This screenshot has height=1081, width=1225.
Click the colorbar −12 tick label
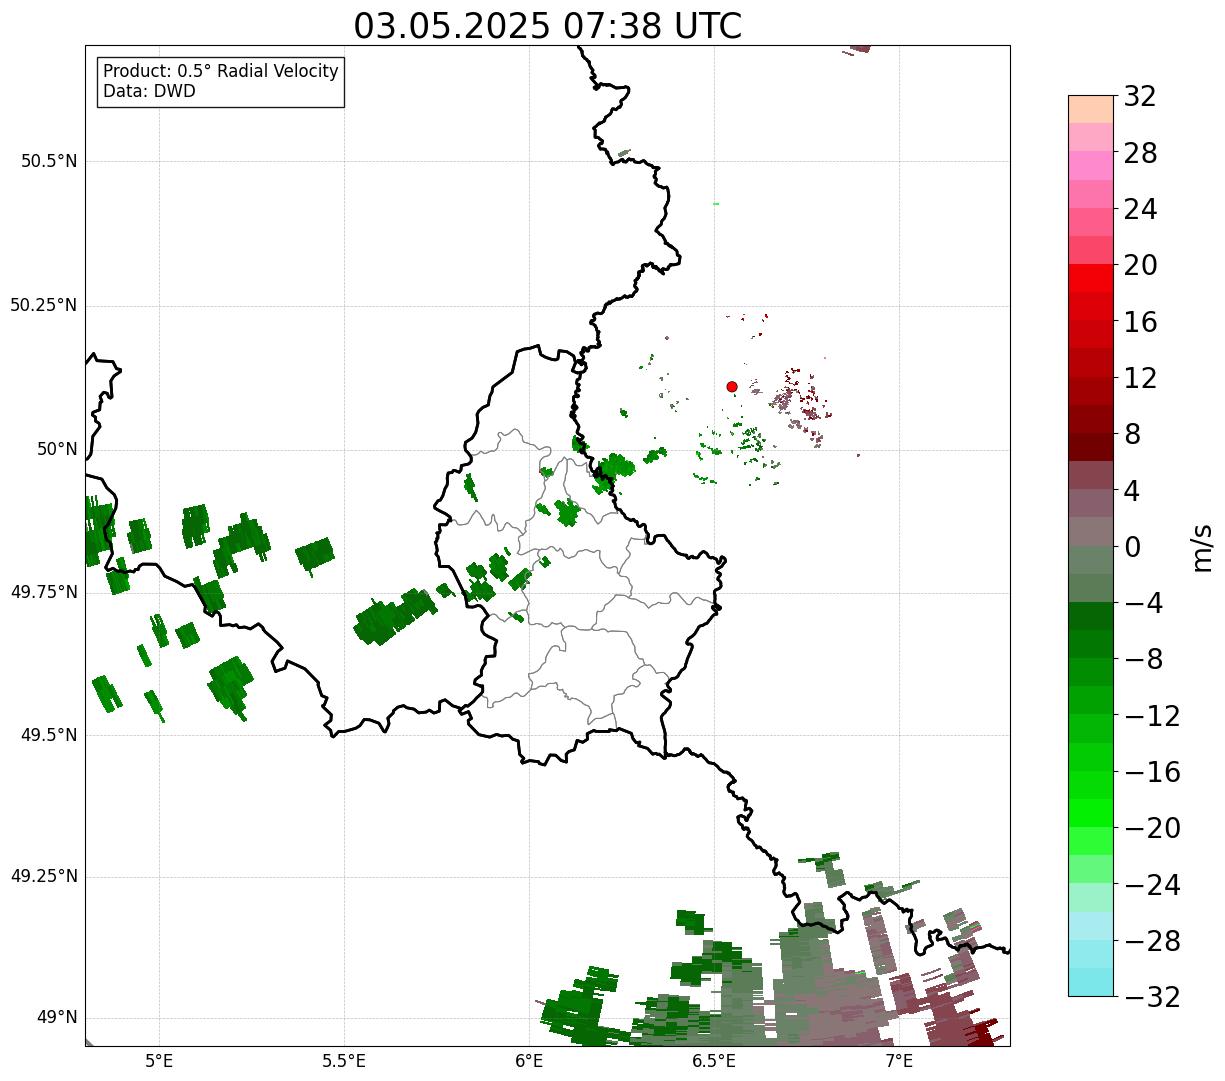tap(1152, 716)
